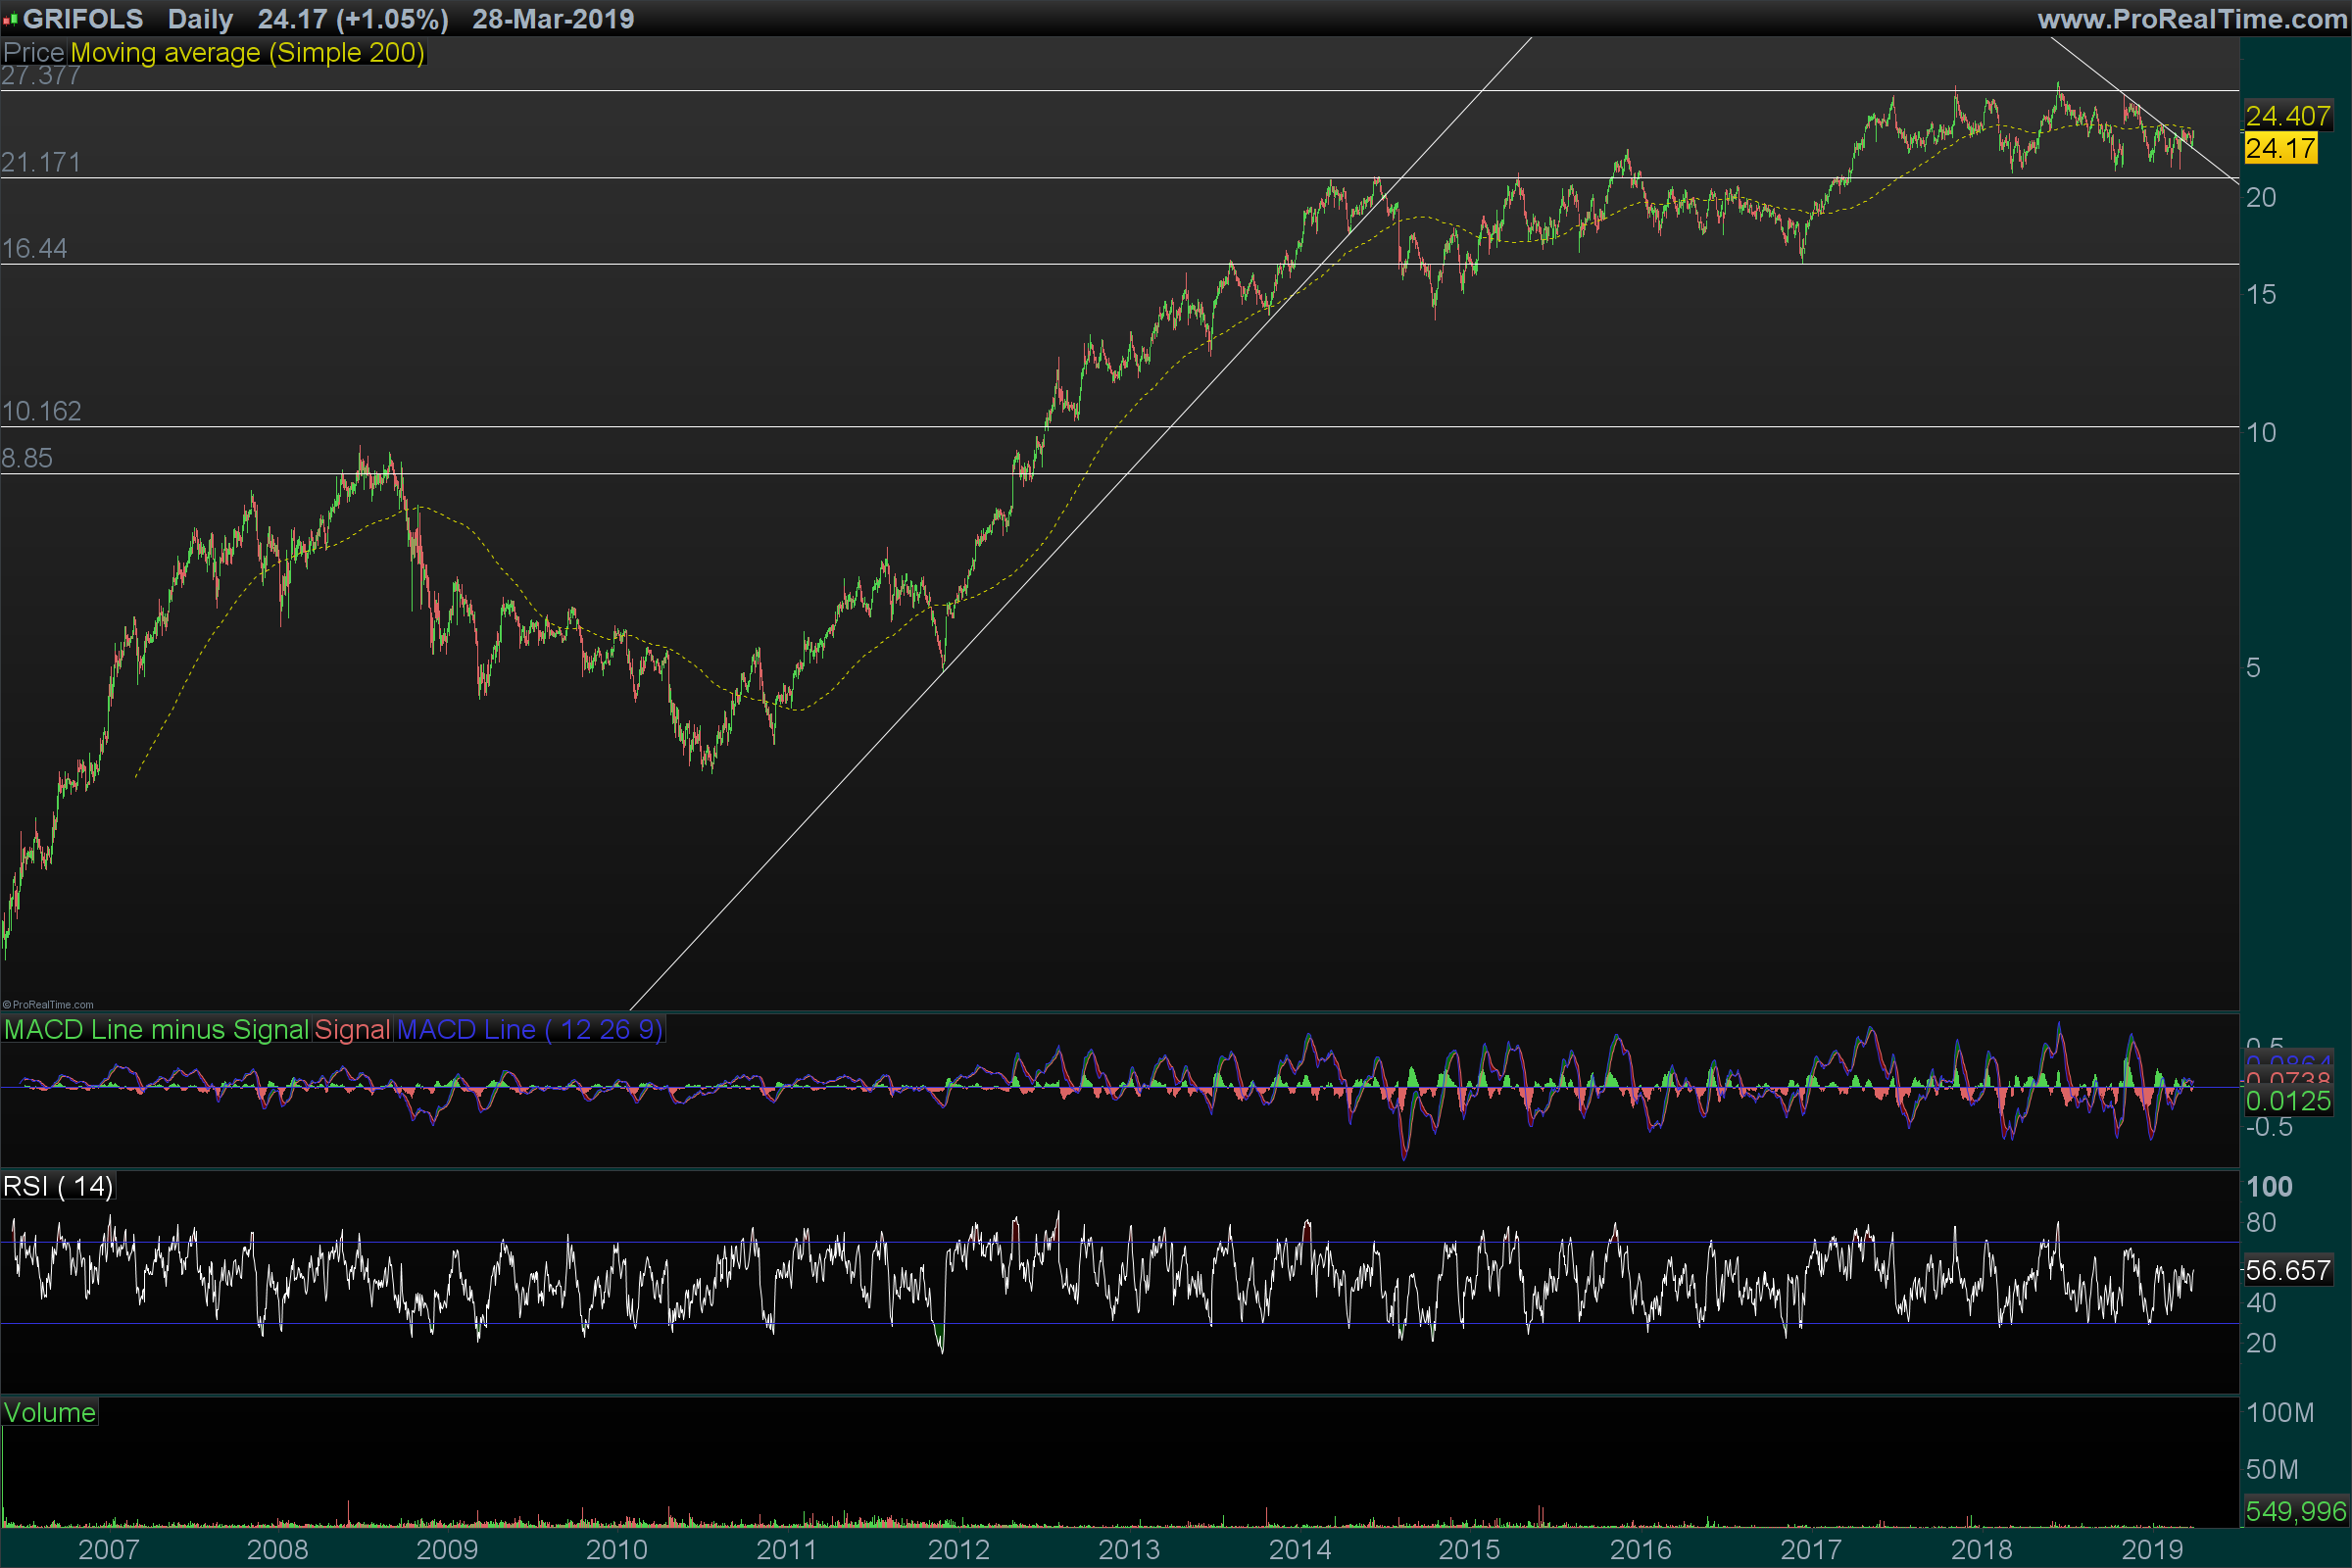This screenshot has height=1568, width=2352.
Task: Click the GRIFOLS ticker name
Action: (83, 19)
